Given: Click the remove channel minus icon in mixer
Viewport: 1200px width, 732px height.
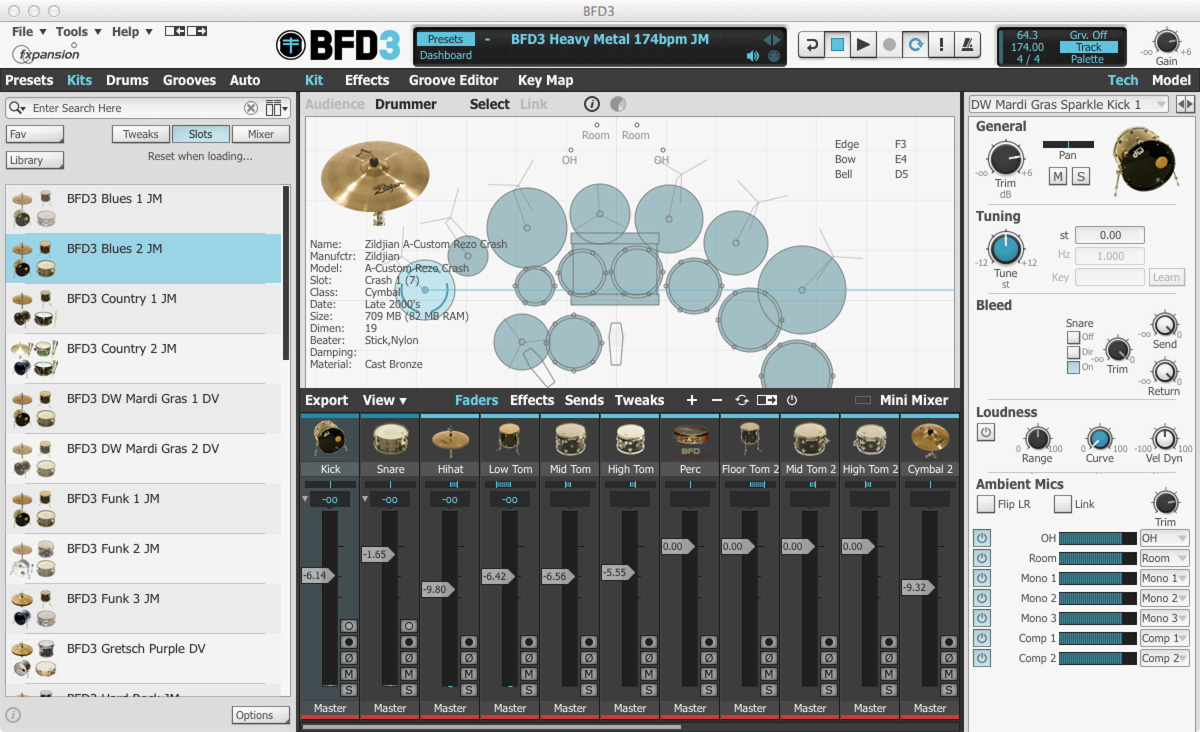Looking at the screenshot, I should tap(716, 400).
